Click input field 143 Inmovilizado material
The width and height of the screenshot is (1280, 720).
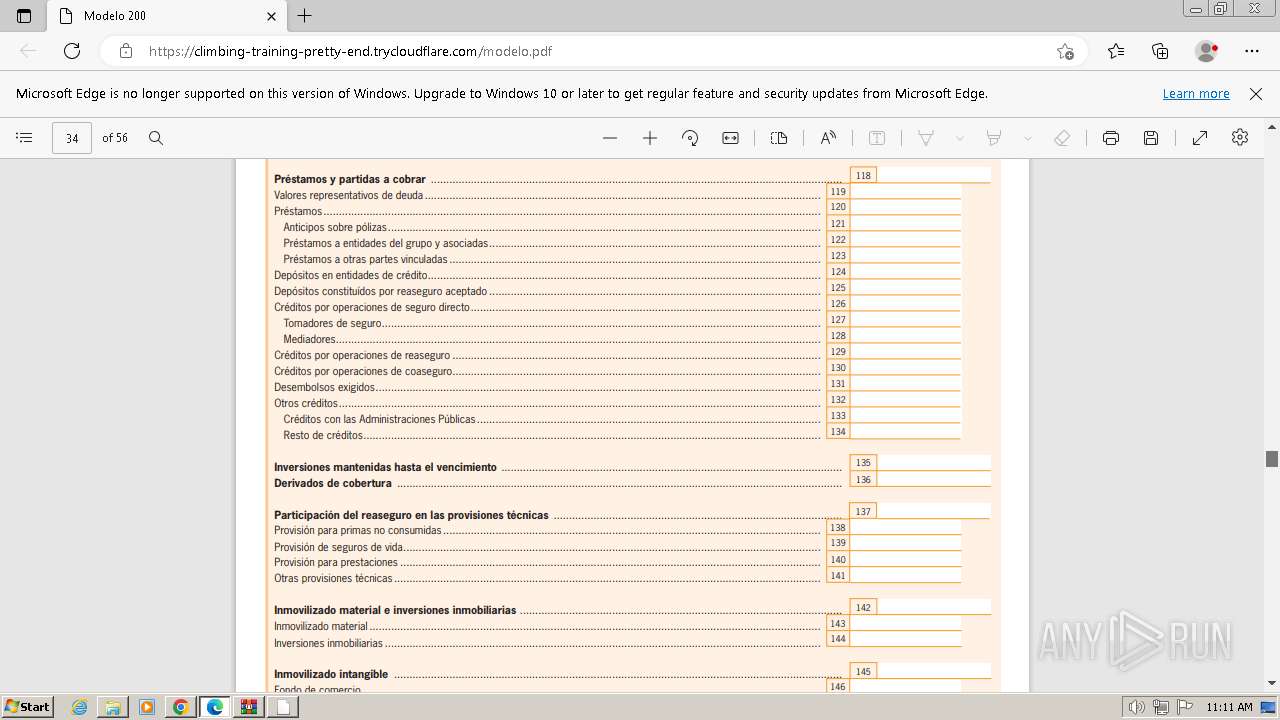(x=905, y=623)
